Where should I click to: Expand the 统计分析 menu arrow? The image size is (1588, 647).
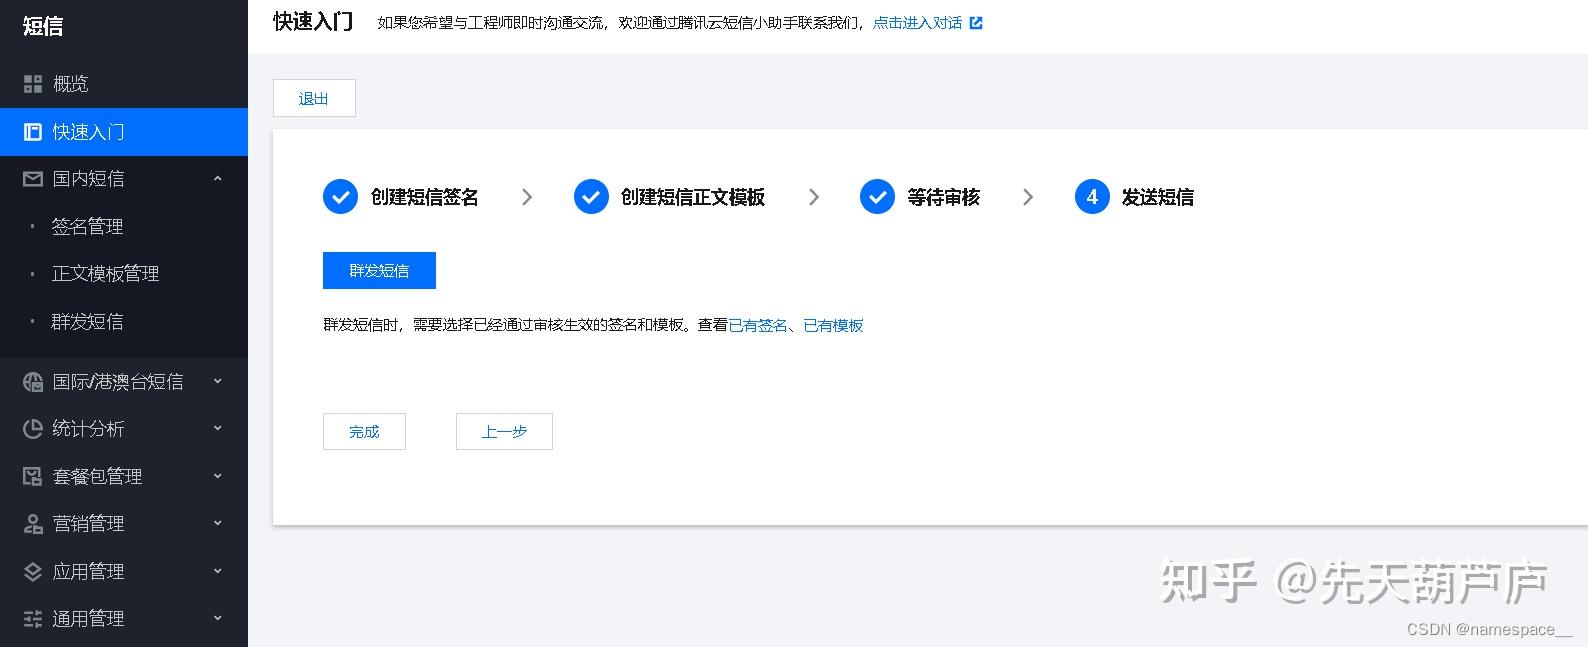click(218, 429)
